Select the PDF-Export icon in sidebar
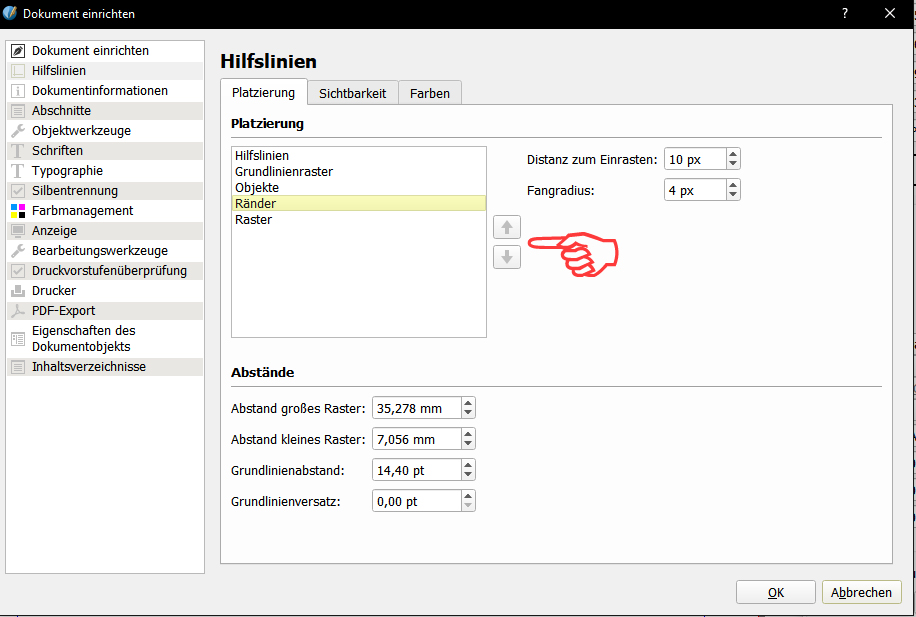This screenshot has height=617, width=916. coord(17,311)
